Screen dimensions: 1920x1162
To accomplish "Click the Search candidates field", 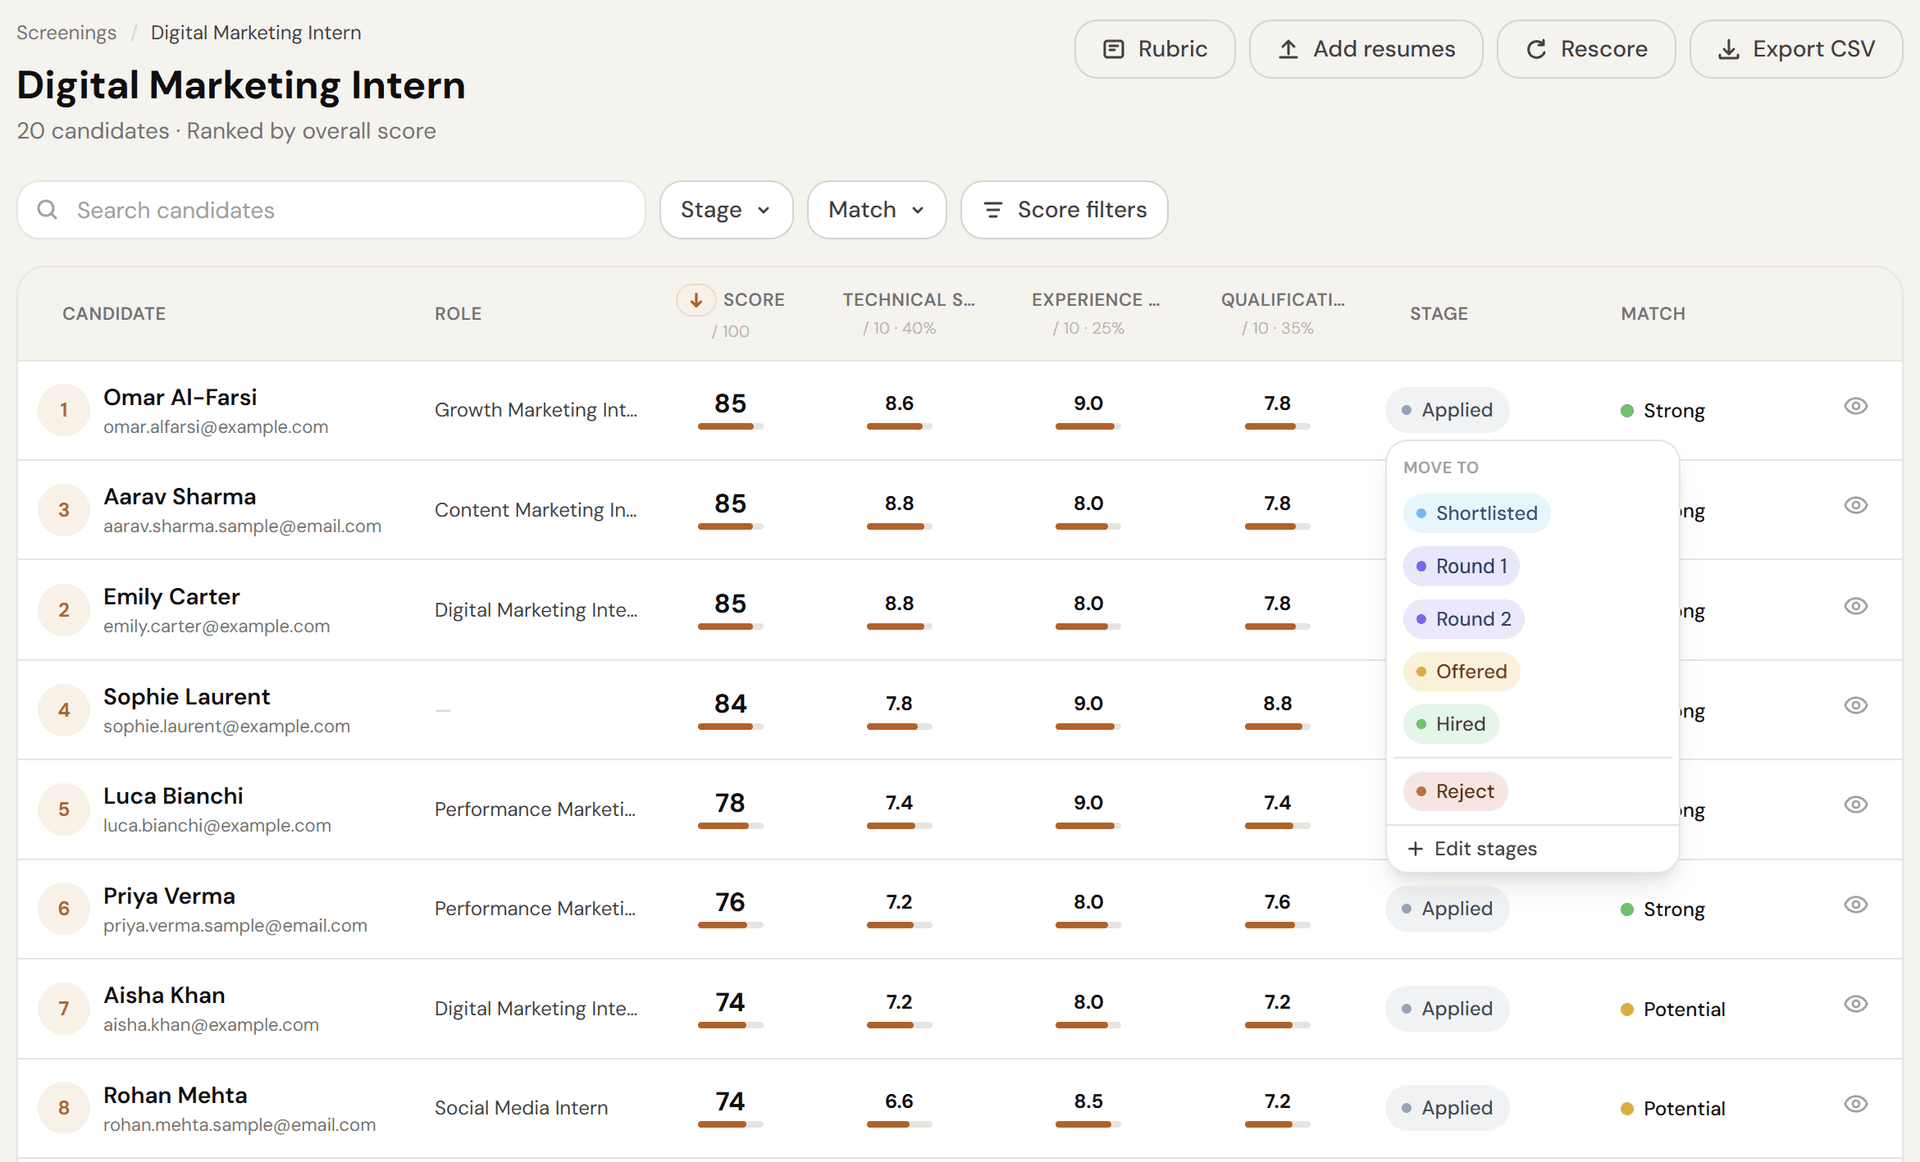I will click(x=331, y=210).
